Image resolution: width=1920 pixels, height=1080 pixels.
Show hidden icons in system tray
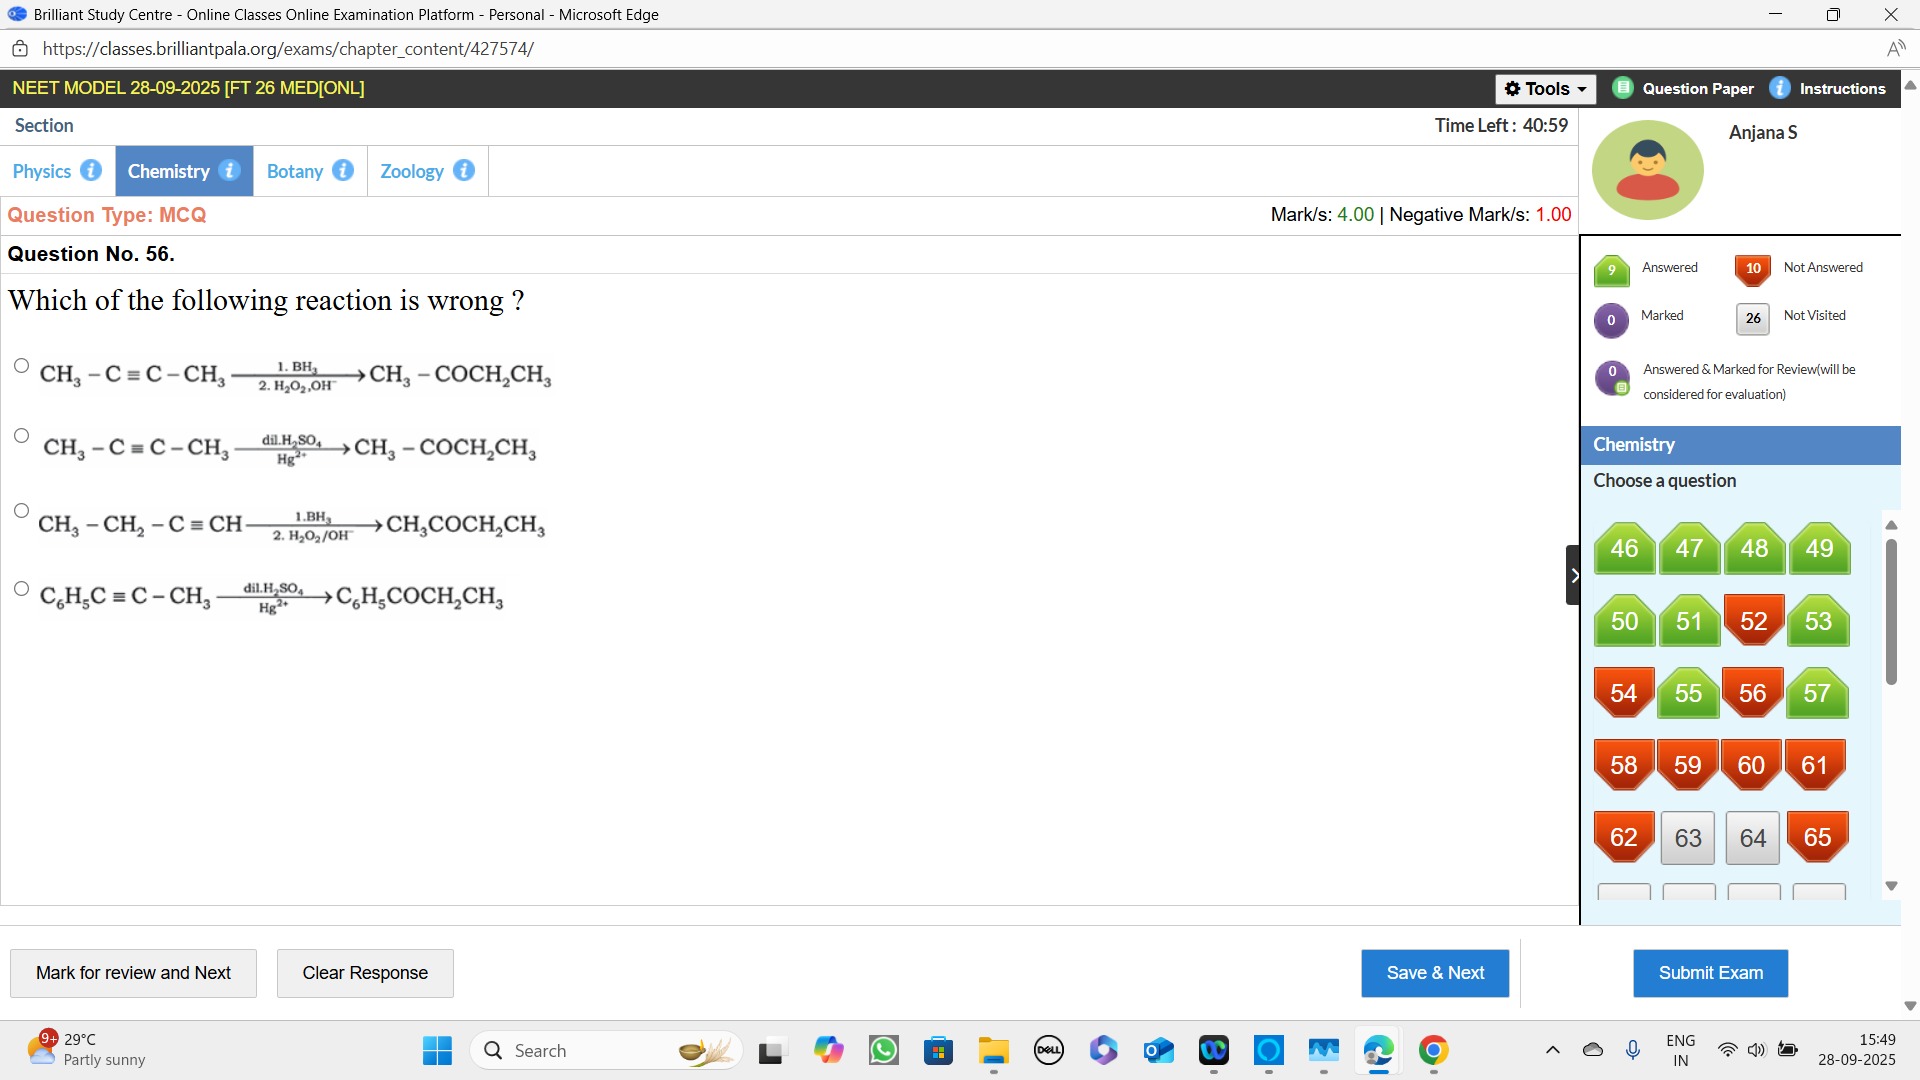click(x=1552, y=1050)
